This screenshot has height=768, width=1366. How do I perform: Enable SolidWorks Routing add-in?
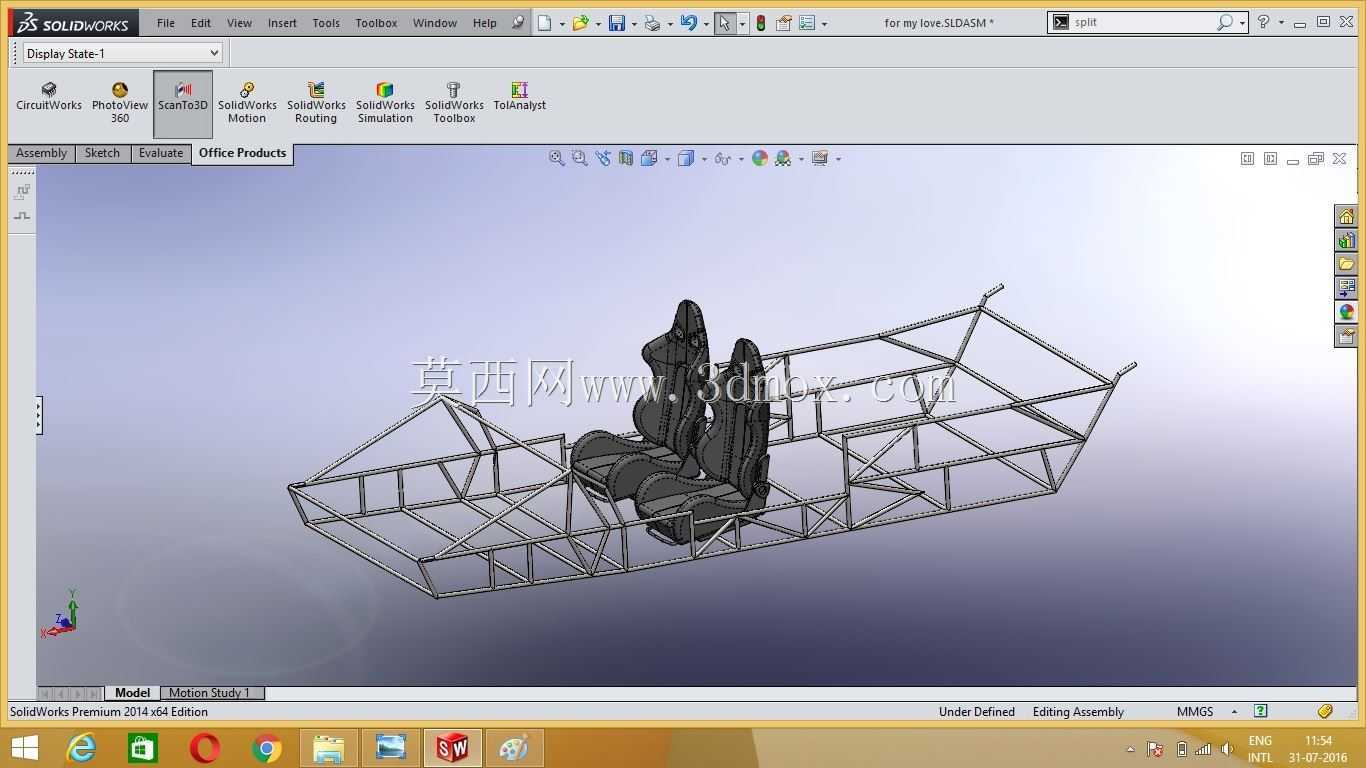point(316,104)
